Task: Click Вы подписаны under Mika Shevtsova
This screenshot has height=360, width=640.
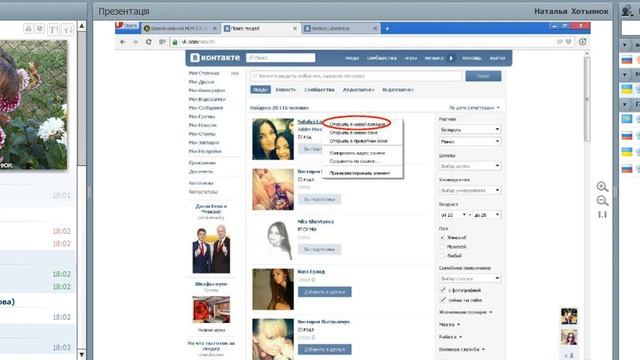Action: [x=319, y=249]
